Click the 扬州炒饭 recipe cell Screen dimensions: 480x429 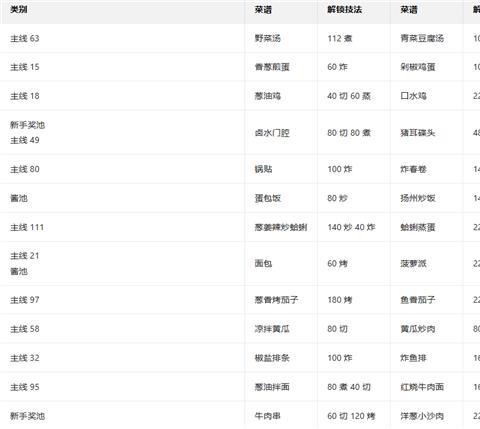pos(427,198)
